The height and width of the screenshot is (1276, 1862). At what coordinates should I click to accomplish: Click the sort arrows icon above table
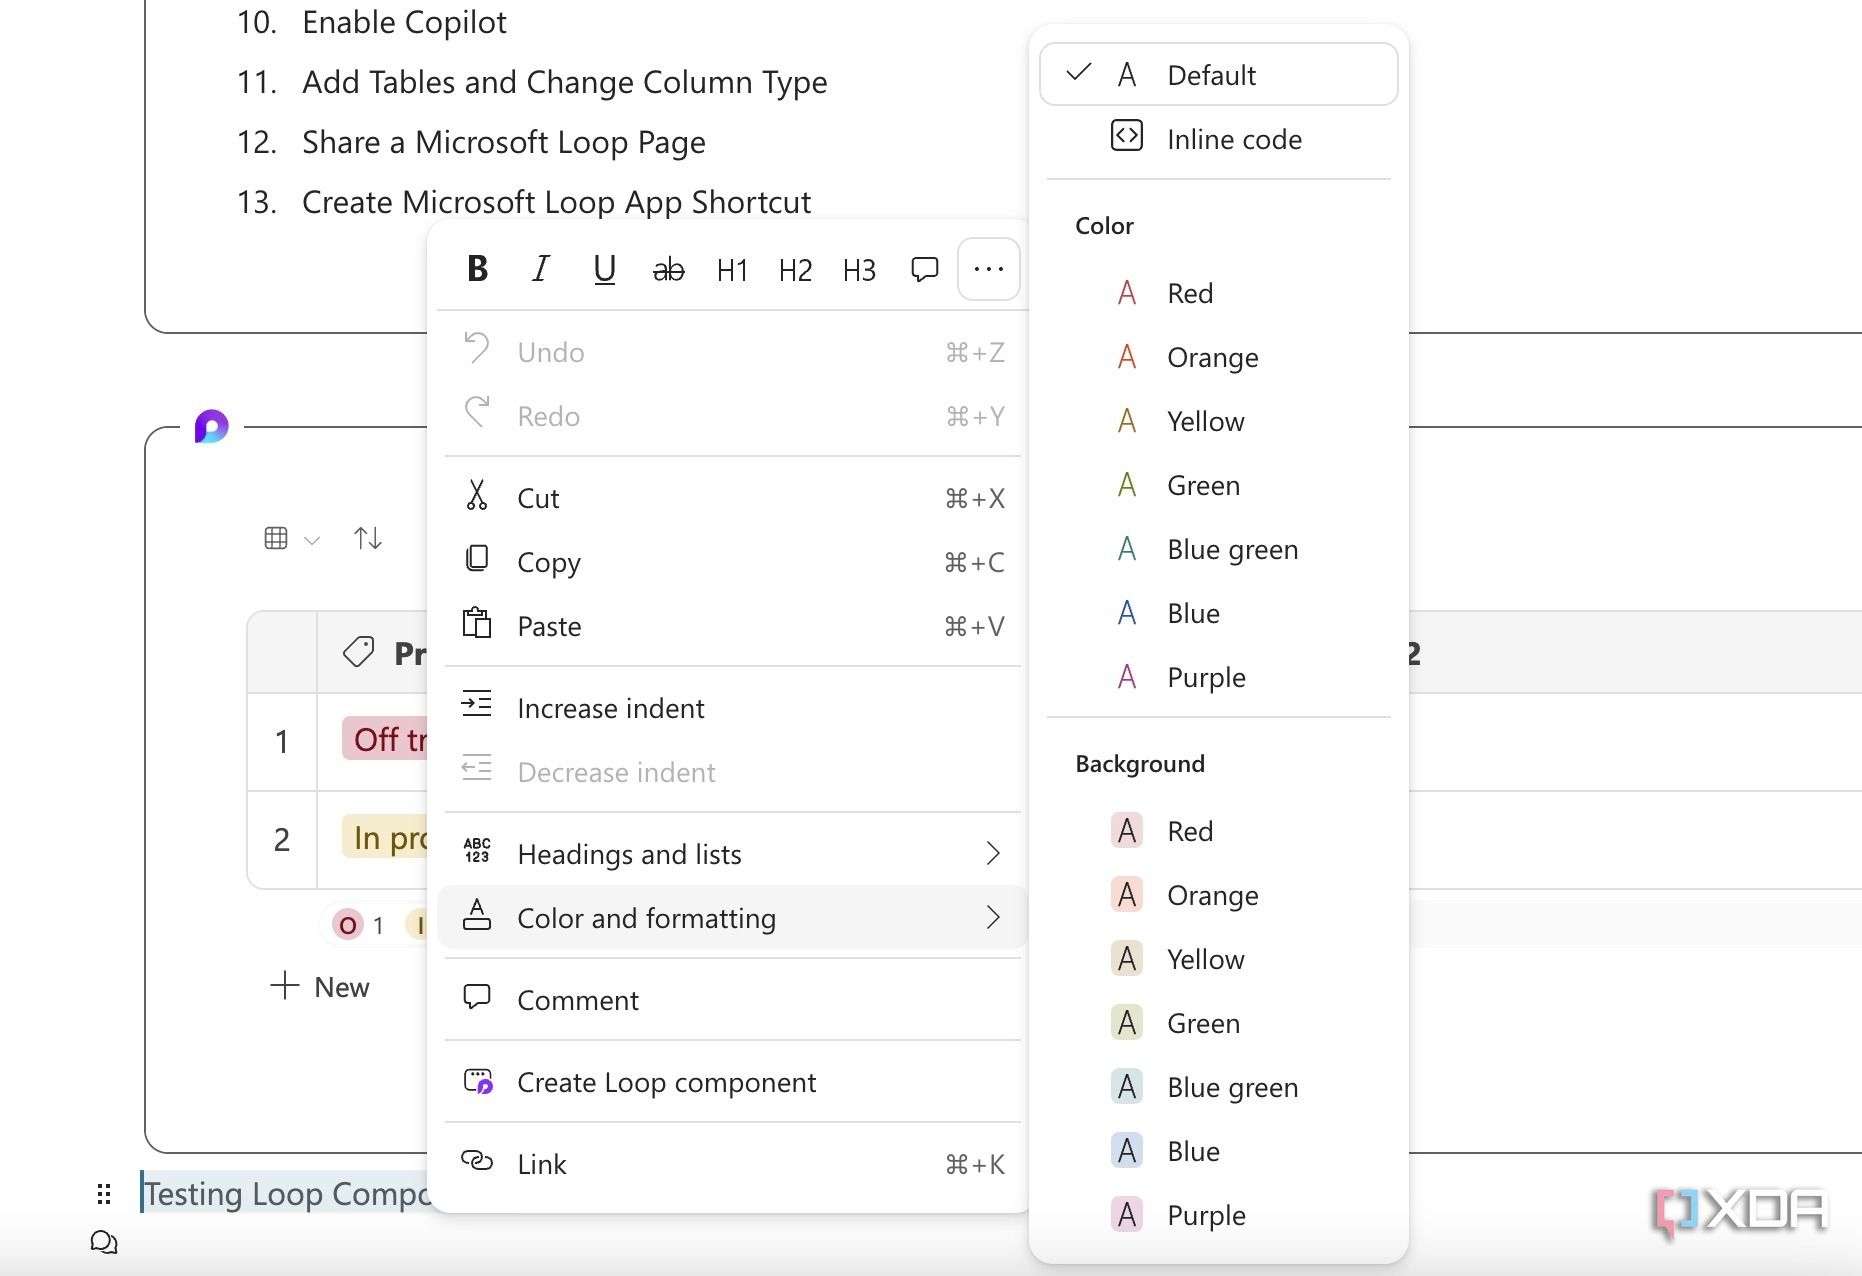point(367,539)
